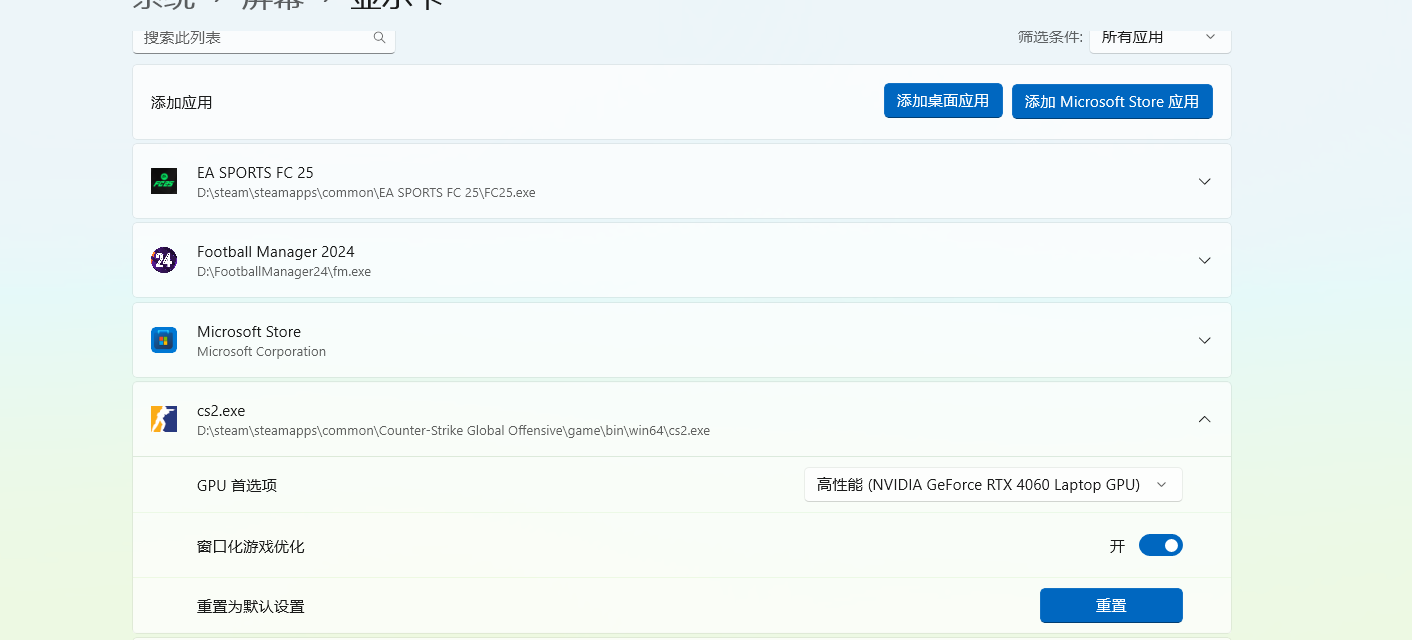
Task: Open the GPU 首选项 dropdown
Action: (x=993, y=485)
